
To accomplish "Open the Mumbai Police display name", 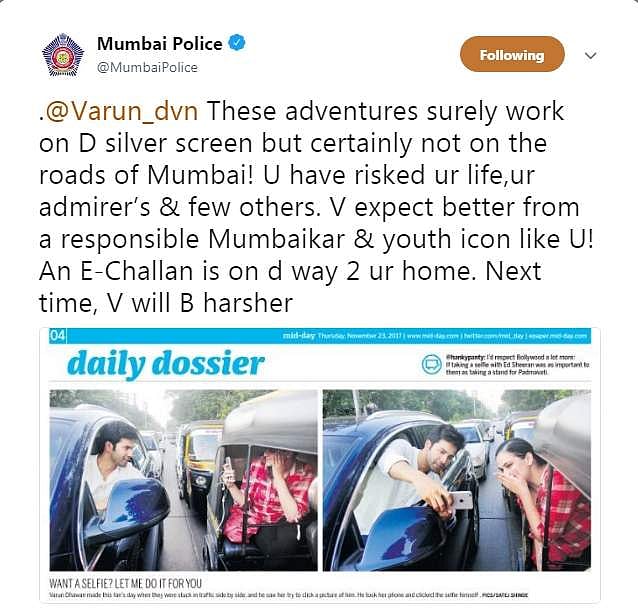I will 160,44.
